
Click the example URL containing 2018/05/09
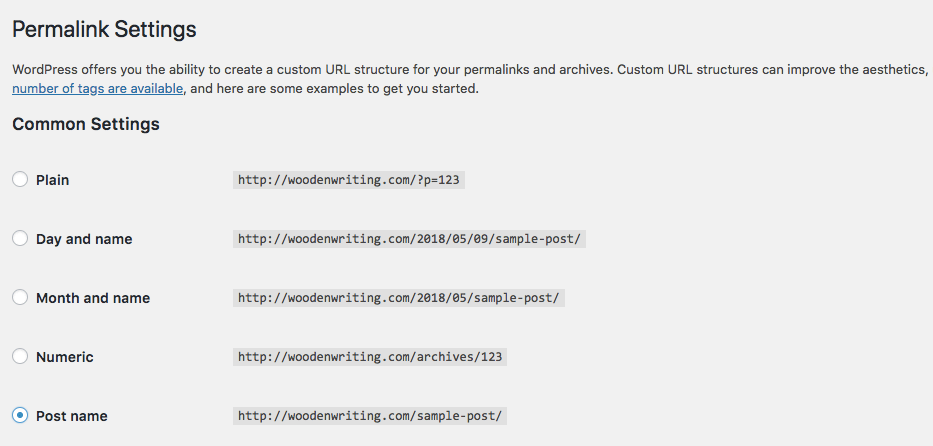pyautogui.click(x=409, y=239)
